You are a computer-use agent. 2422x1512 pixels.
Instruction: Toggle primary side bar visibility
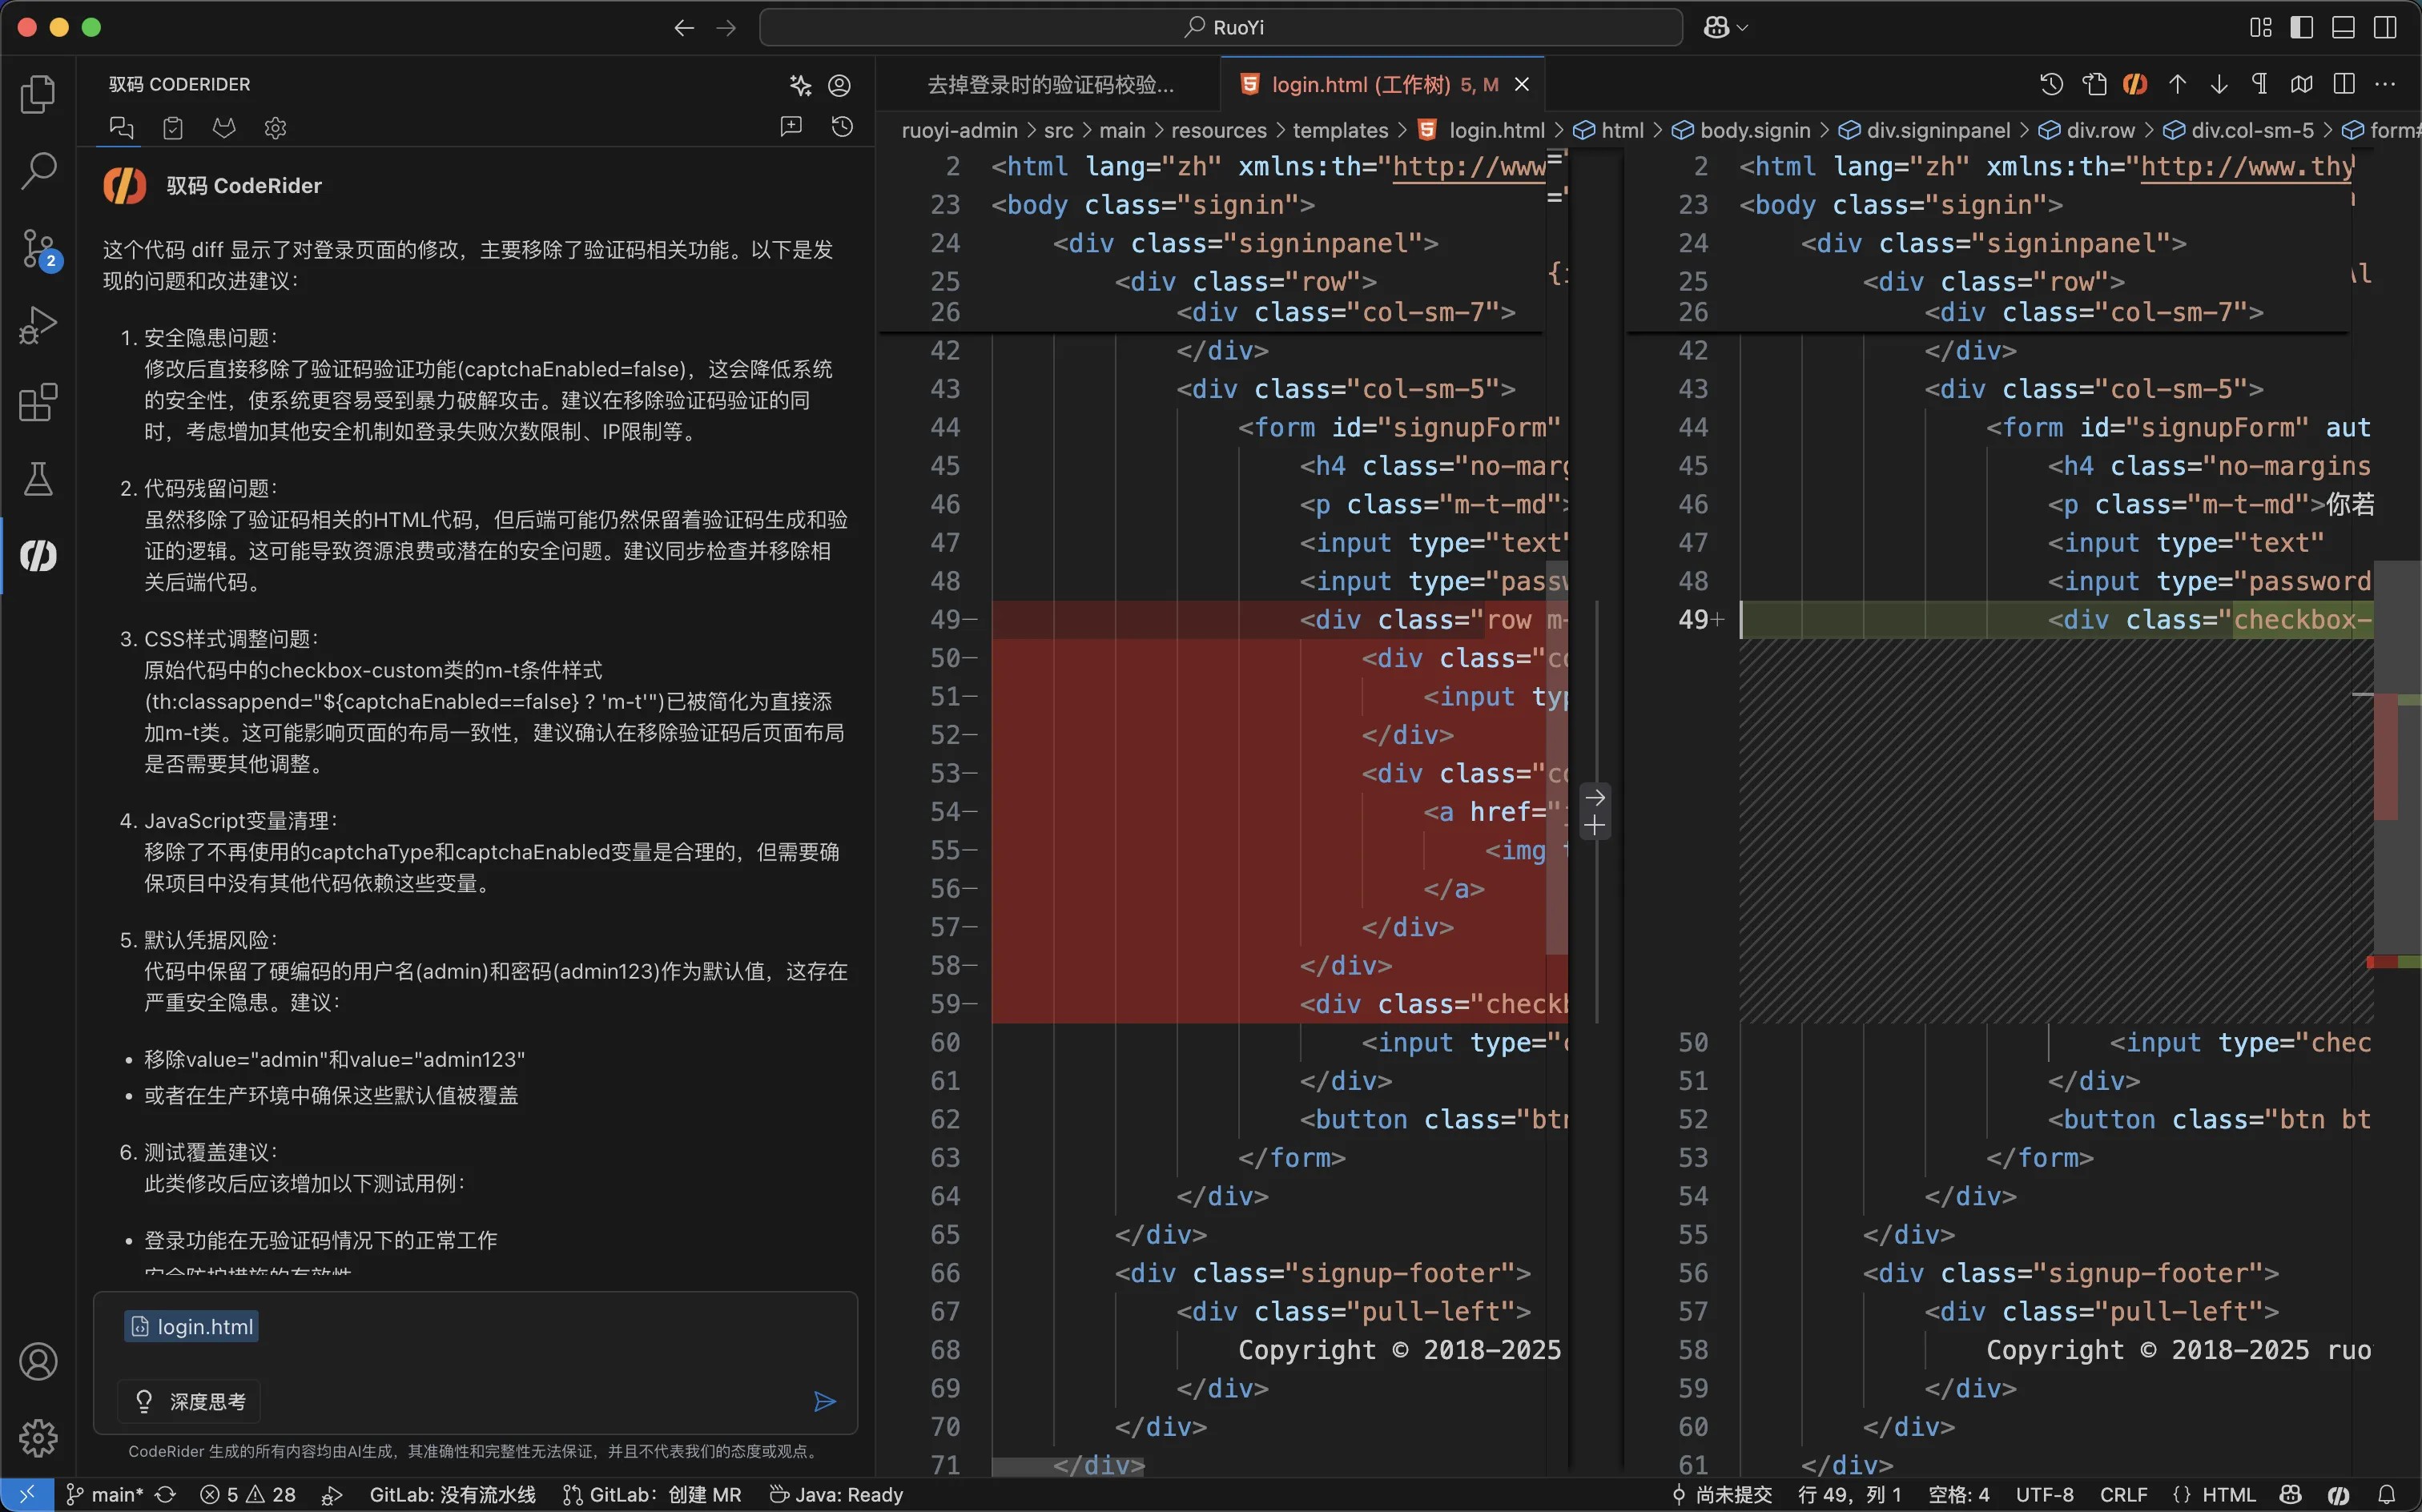(x=2301, y=27)
